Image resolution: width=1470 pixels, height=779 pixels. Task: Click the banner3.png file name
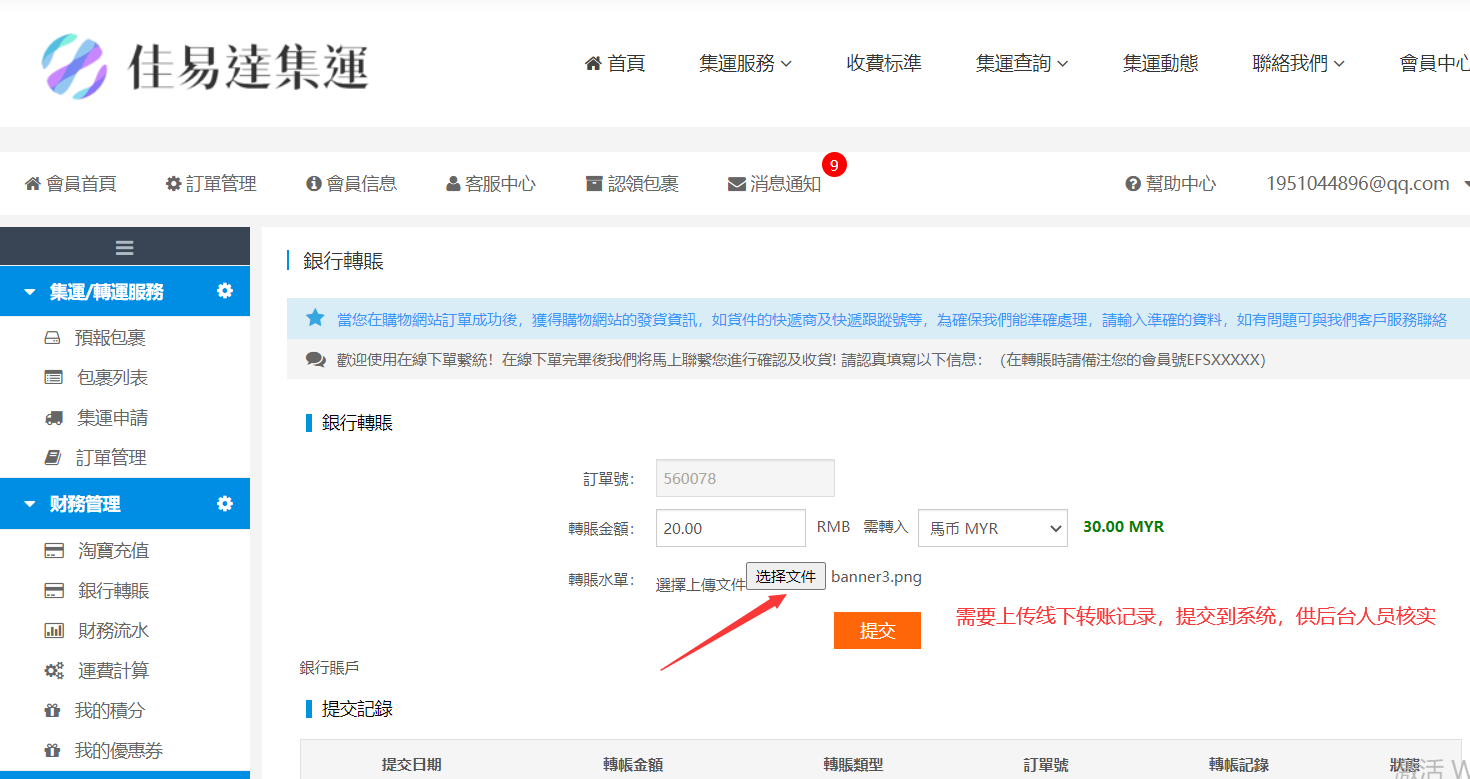click(876, 577)
